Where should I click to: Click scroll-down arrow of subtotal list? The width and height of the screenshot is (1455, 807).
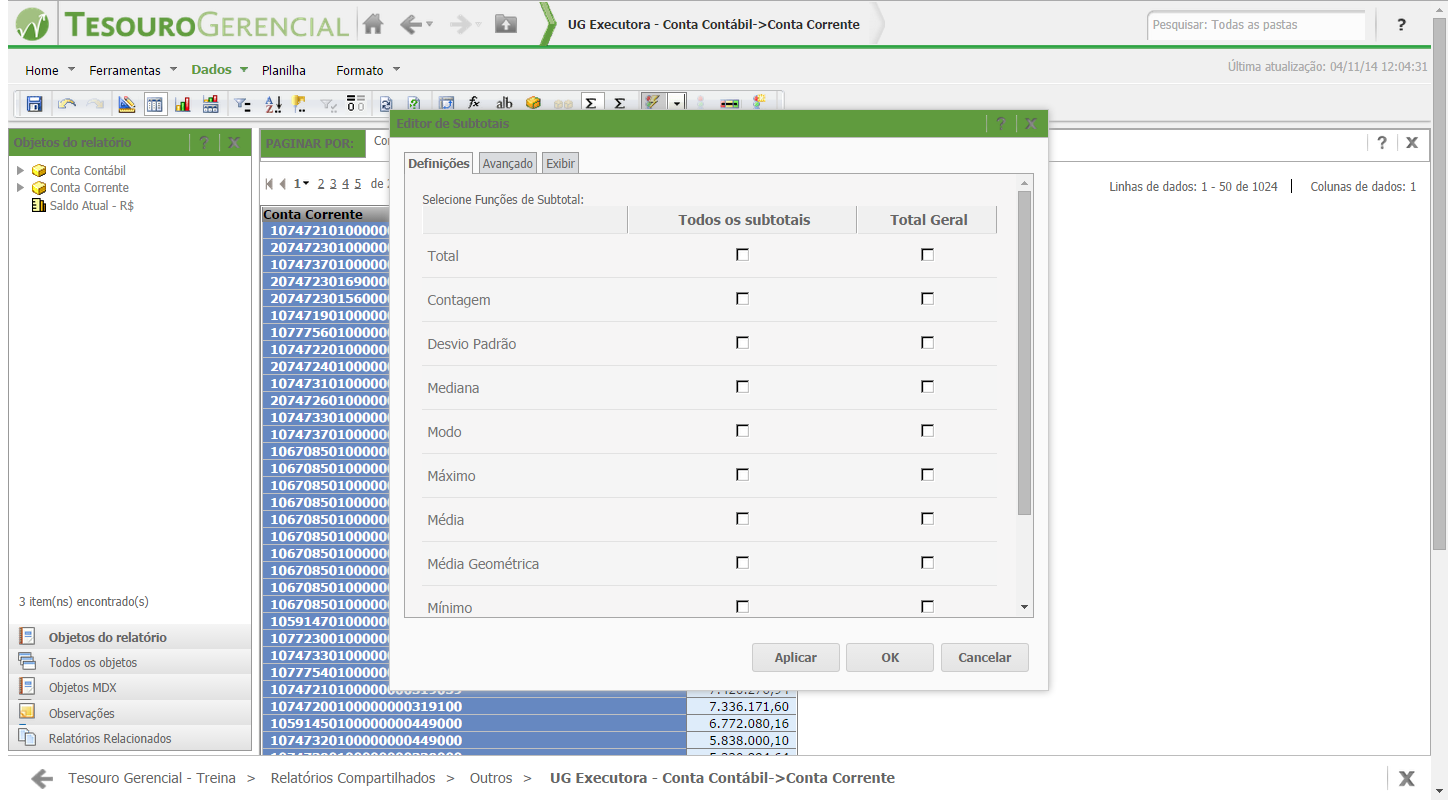[1024, 607]
